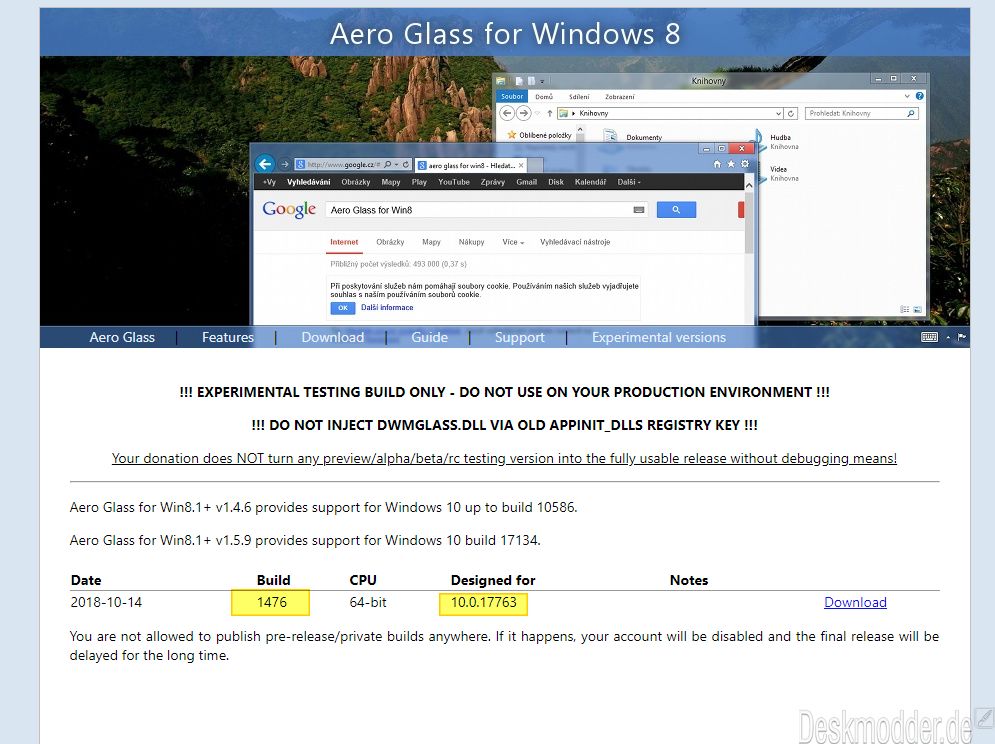Click the keyboard icon in banner taskbar
Viewport: 995px width, 744px height.
coord(930,337)
